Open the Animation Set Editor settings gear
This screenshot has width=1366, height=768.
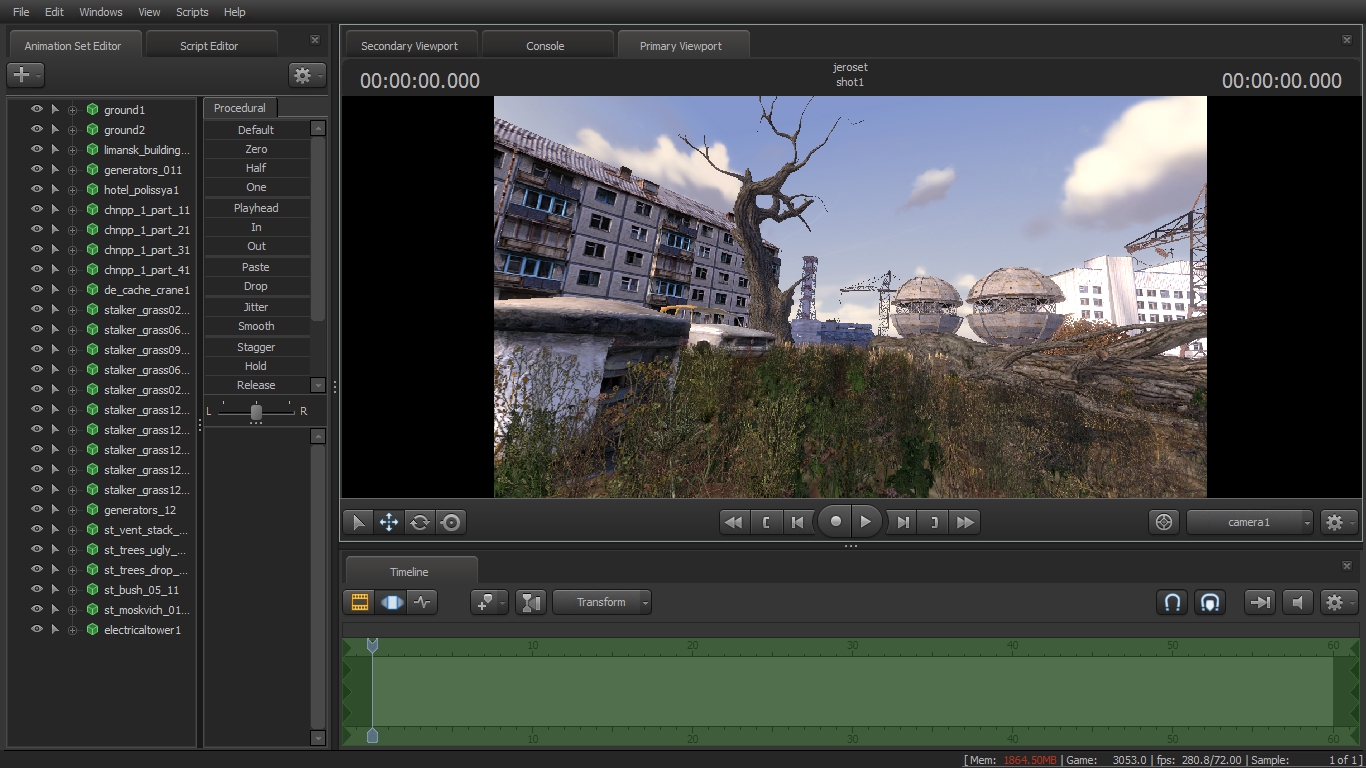click(x=306, y=75)
